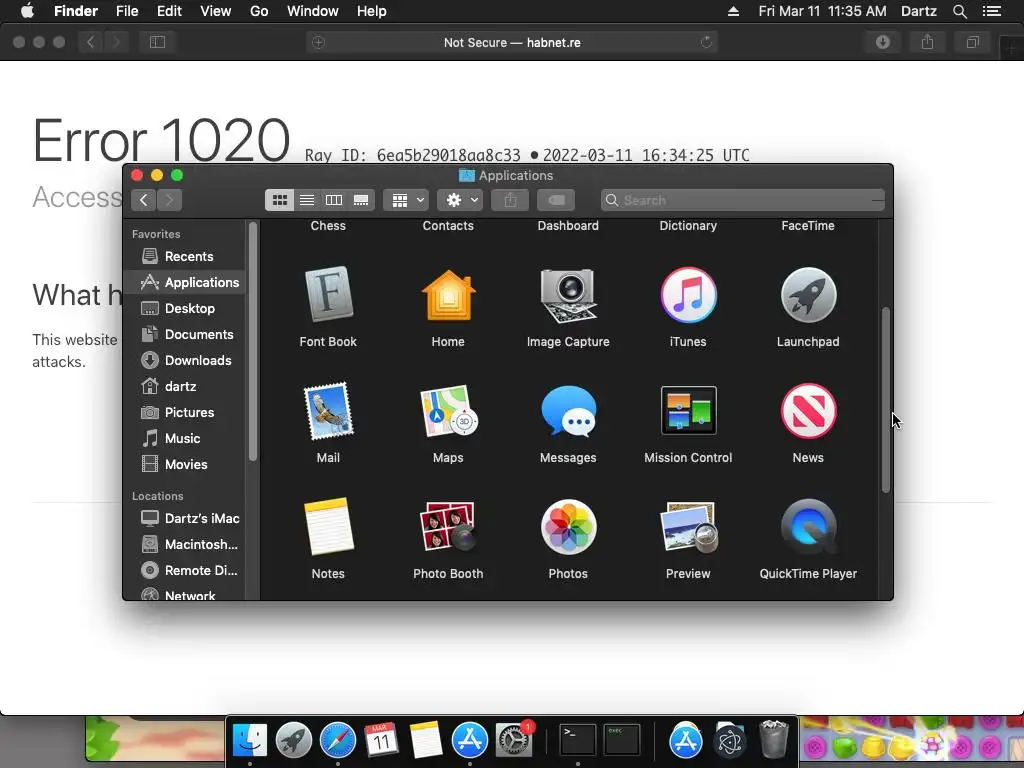The width and height of the screenshot is (1024, 768).
Task: Open Pictures from the sidebar
Action: pos(184,412)
